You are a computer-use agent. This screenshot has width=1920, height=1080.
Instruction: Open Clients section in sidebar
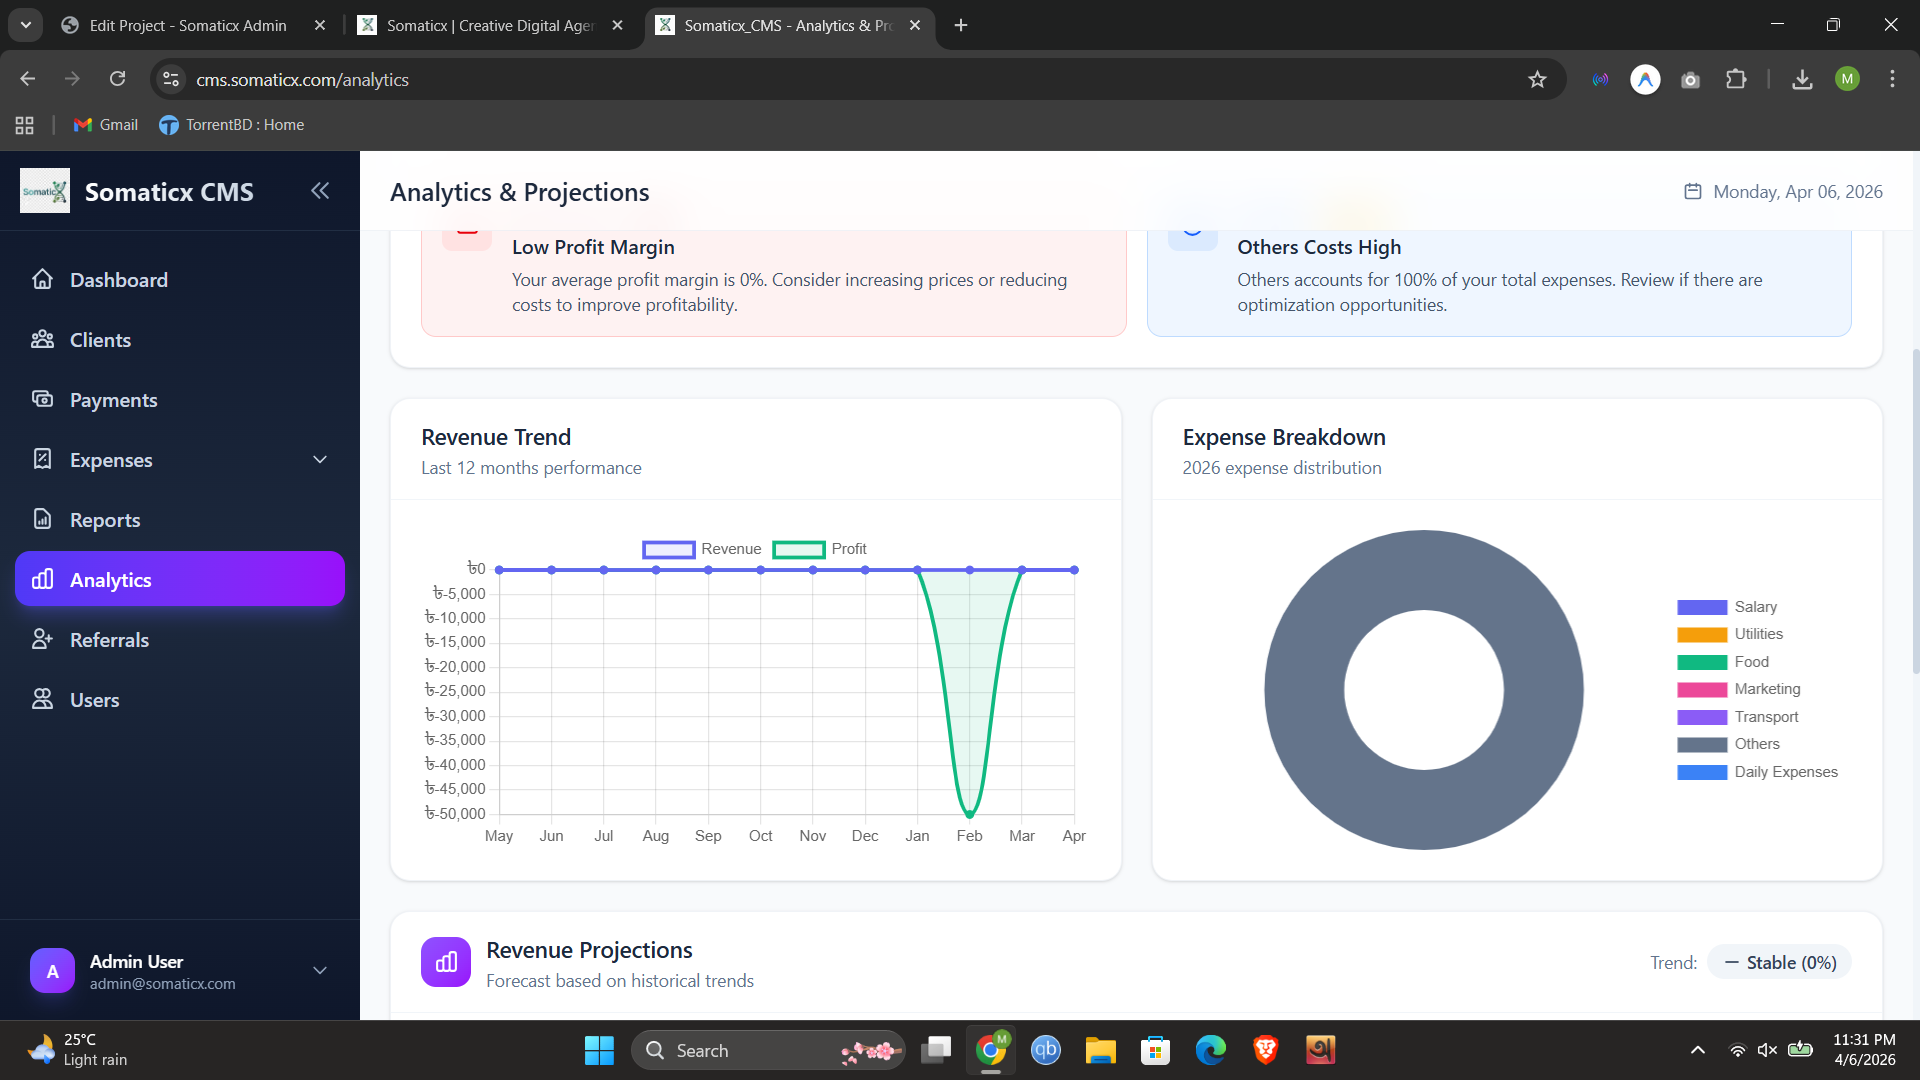pos(100,340)
